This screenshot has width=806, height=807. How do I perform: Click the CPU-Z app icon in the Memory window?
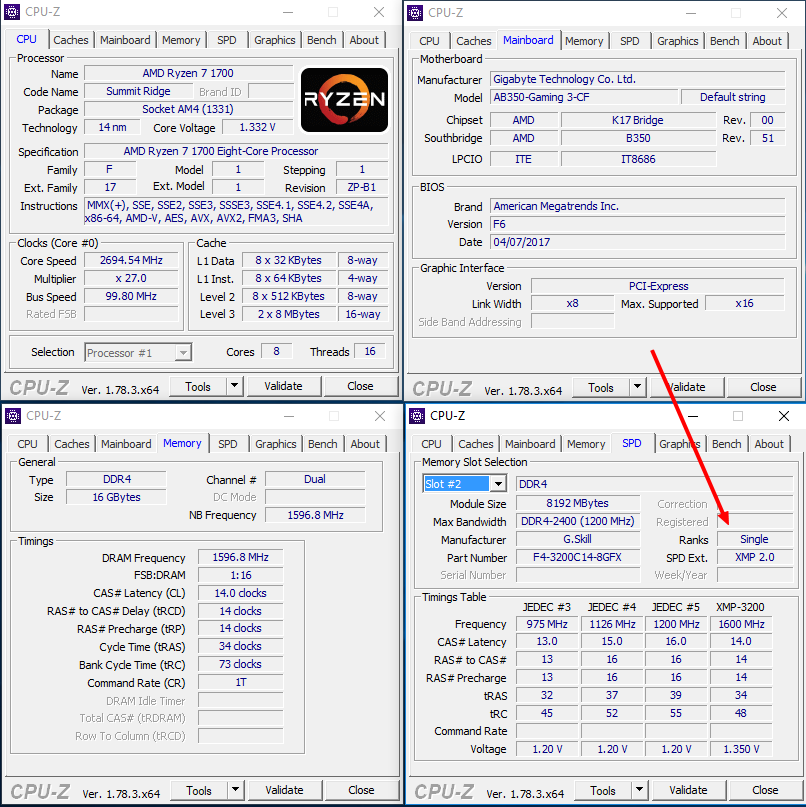(13, 416)
